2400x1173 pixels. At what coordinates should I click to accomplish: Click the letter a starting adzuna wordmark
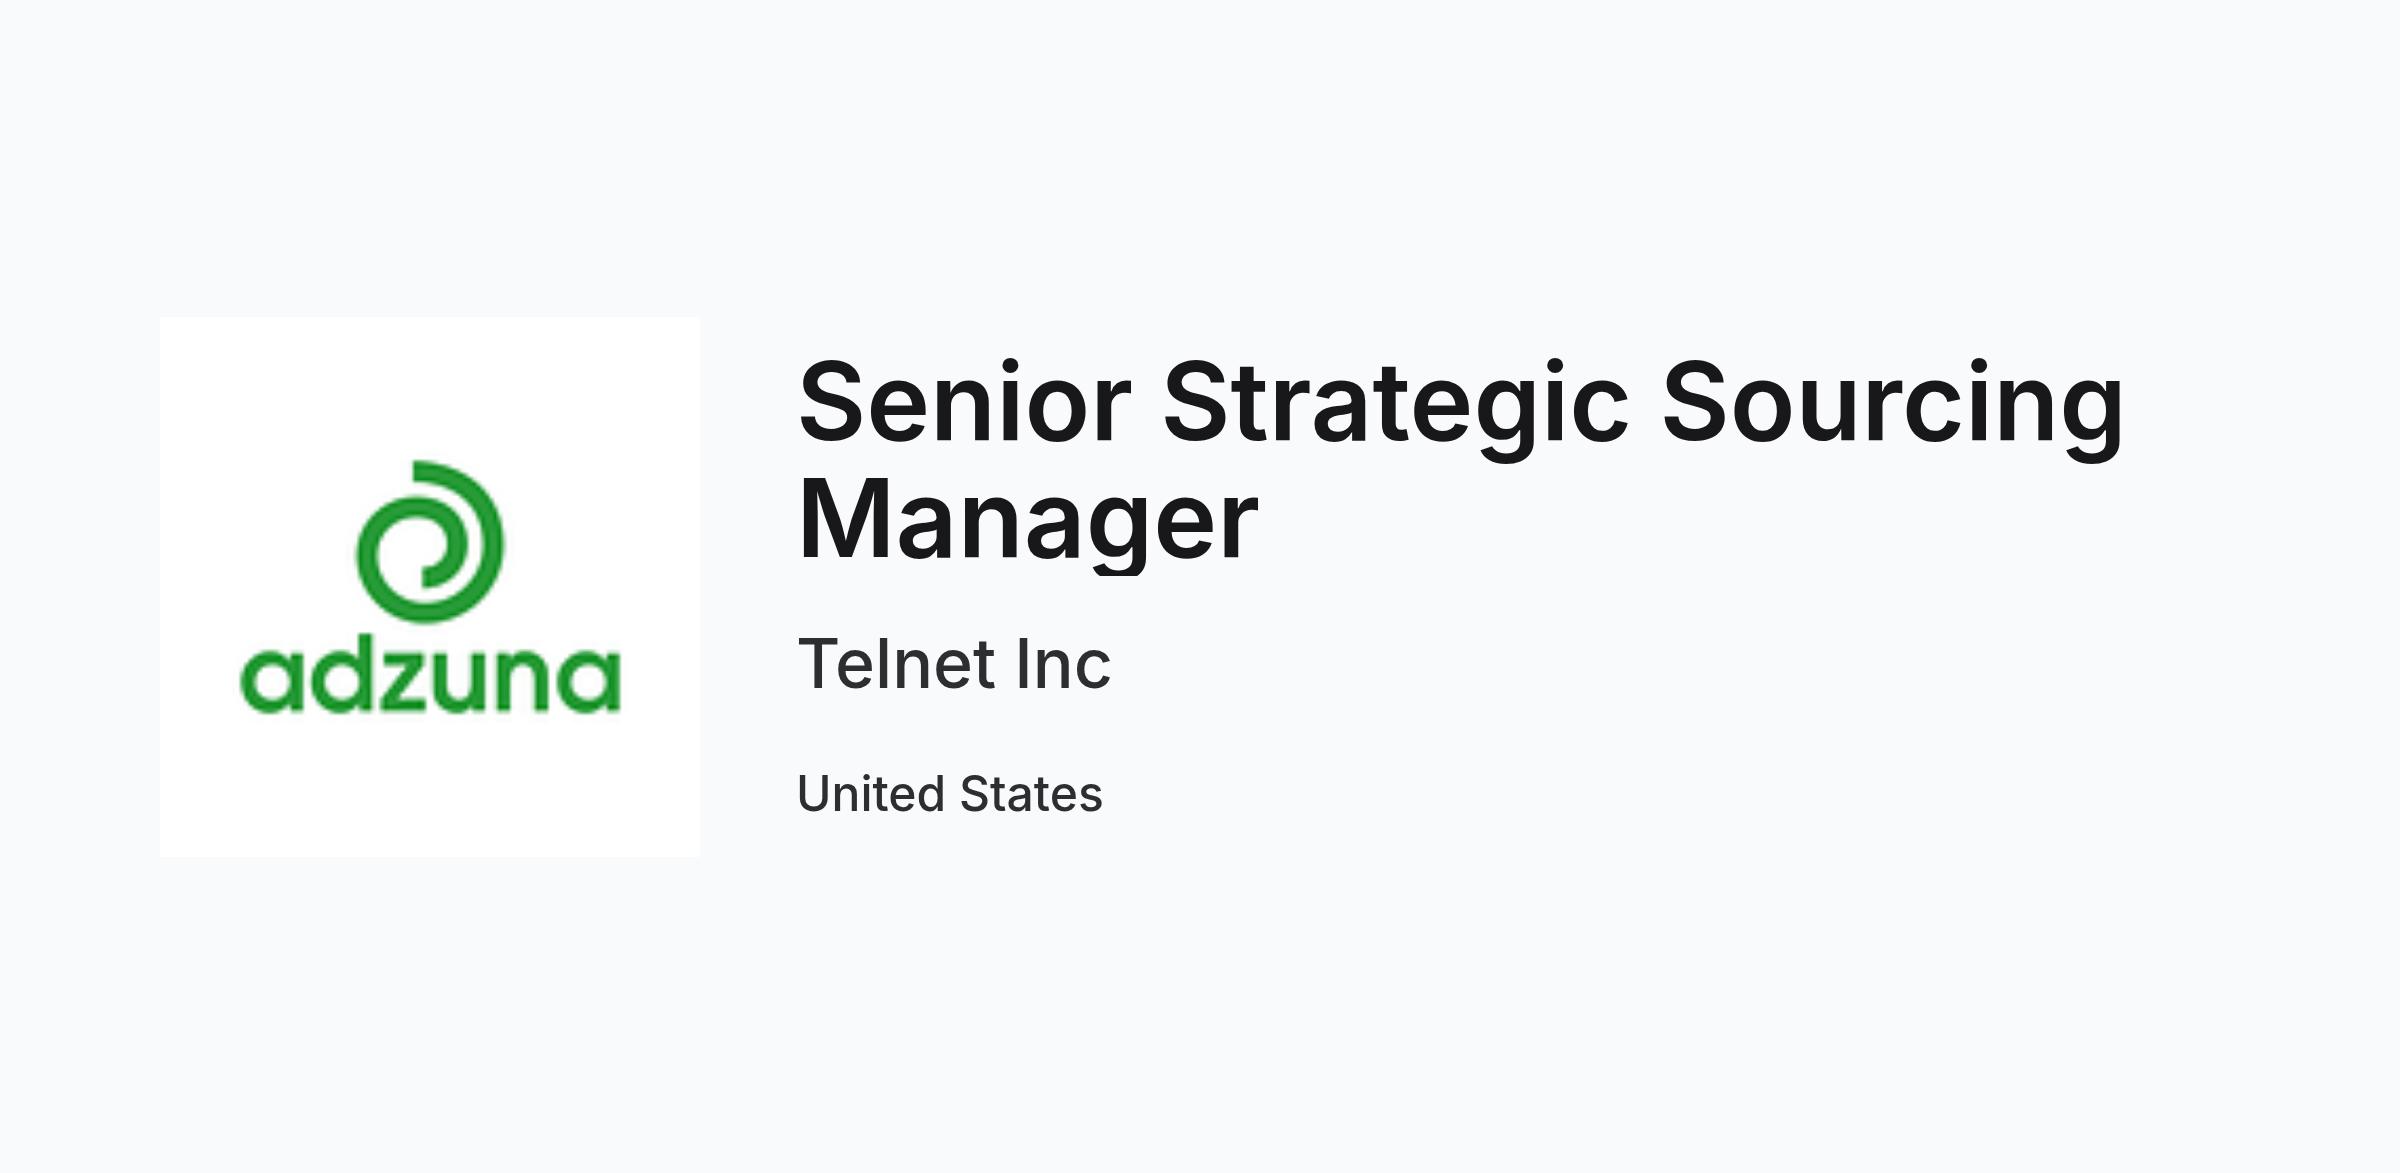(x=271, y=681)
